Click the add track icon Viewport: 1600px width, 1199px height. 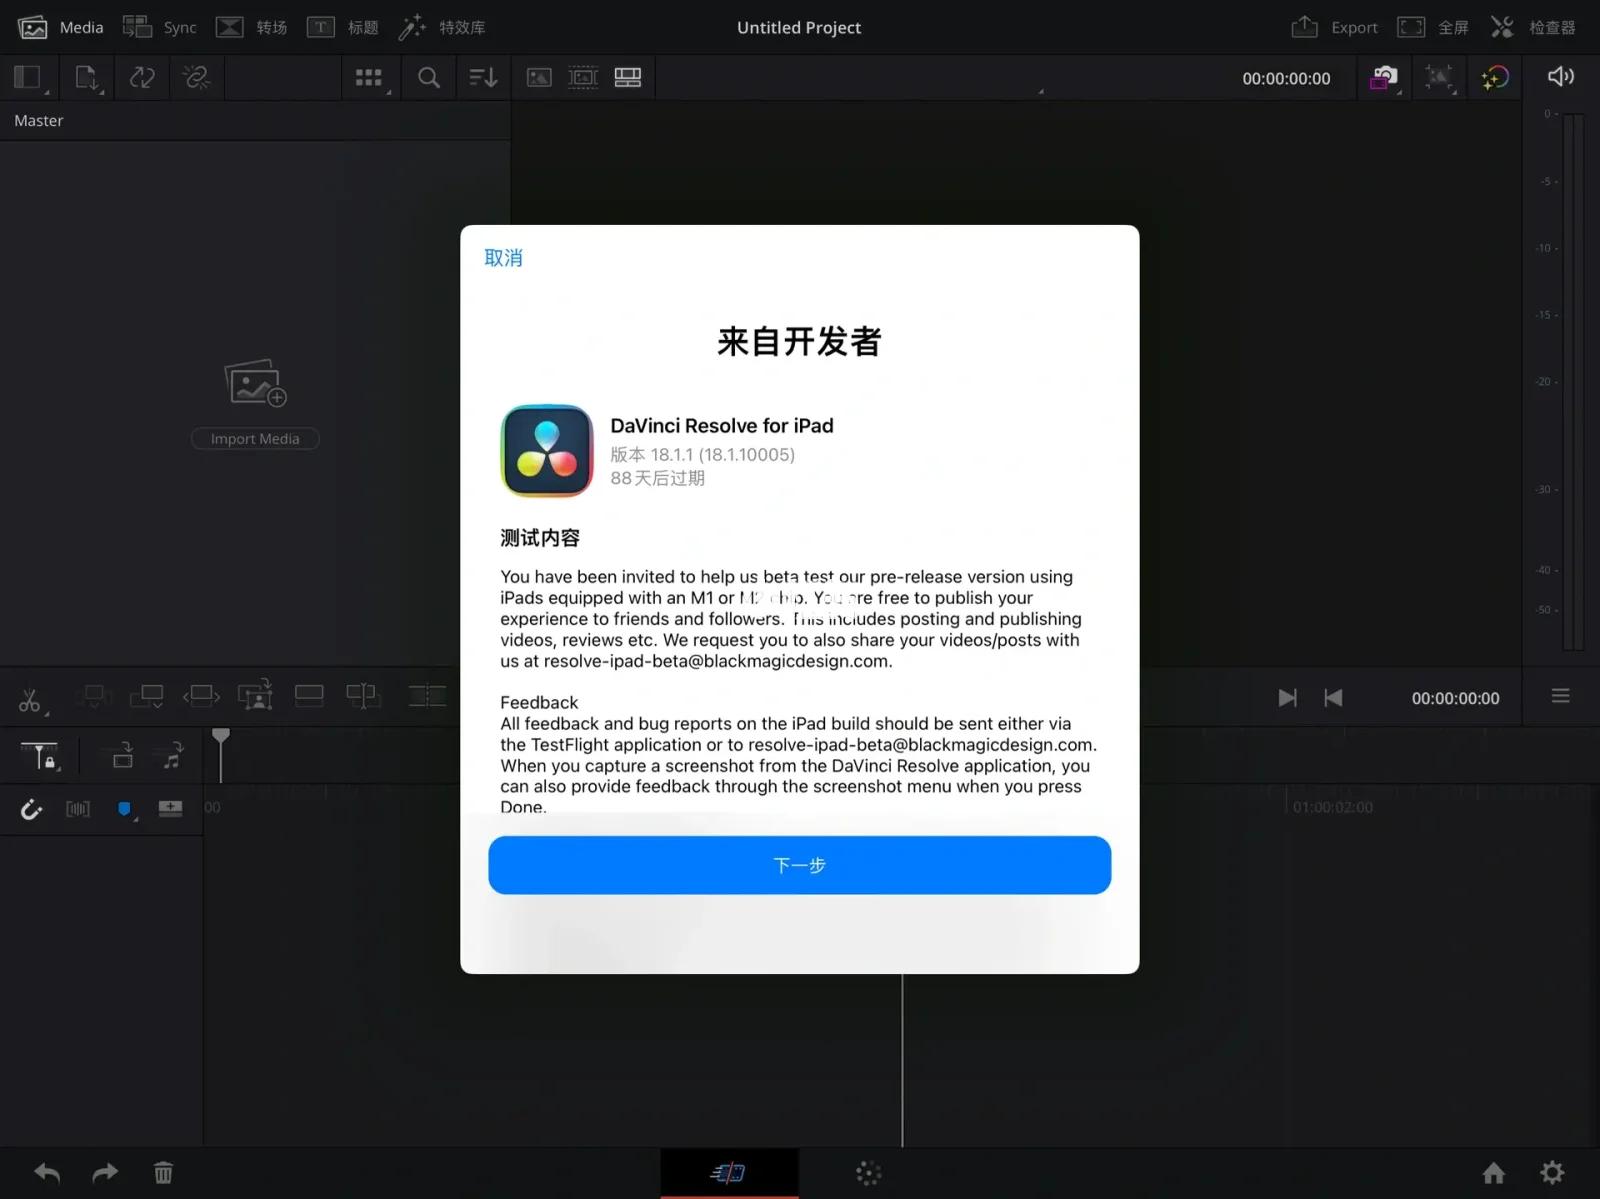coord(171,809)
